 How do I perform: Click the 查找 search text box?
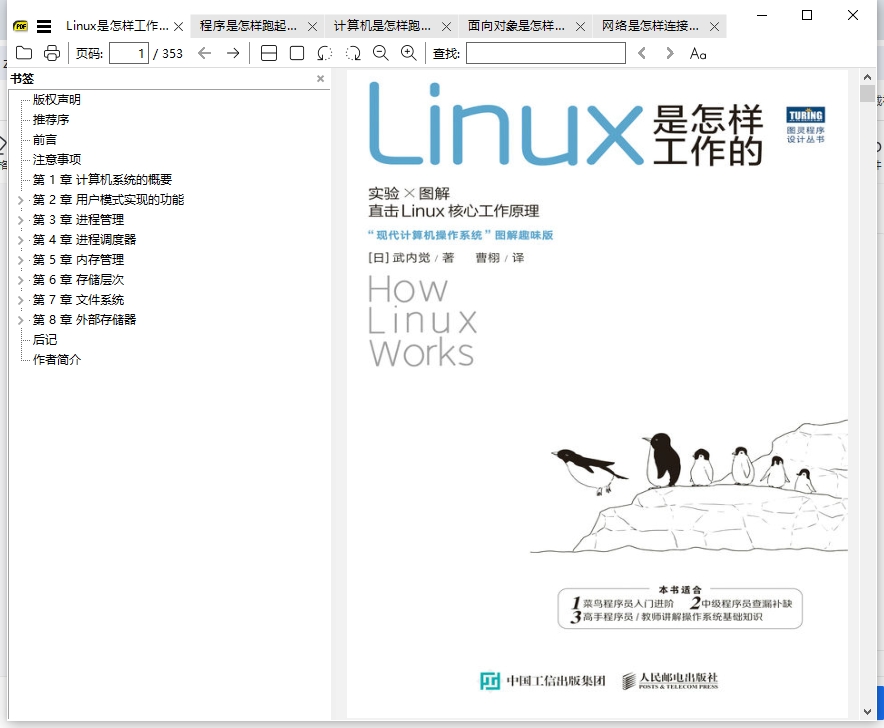tap(546, 54)
